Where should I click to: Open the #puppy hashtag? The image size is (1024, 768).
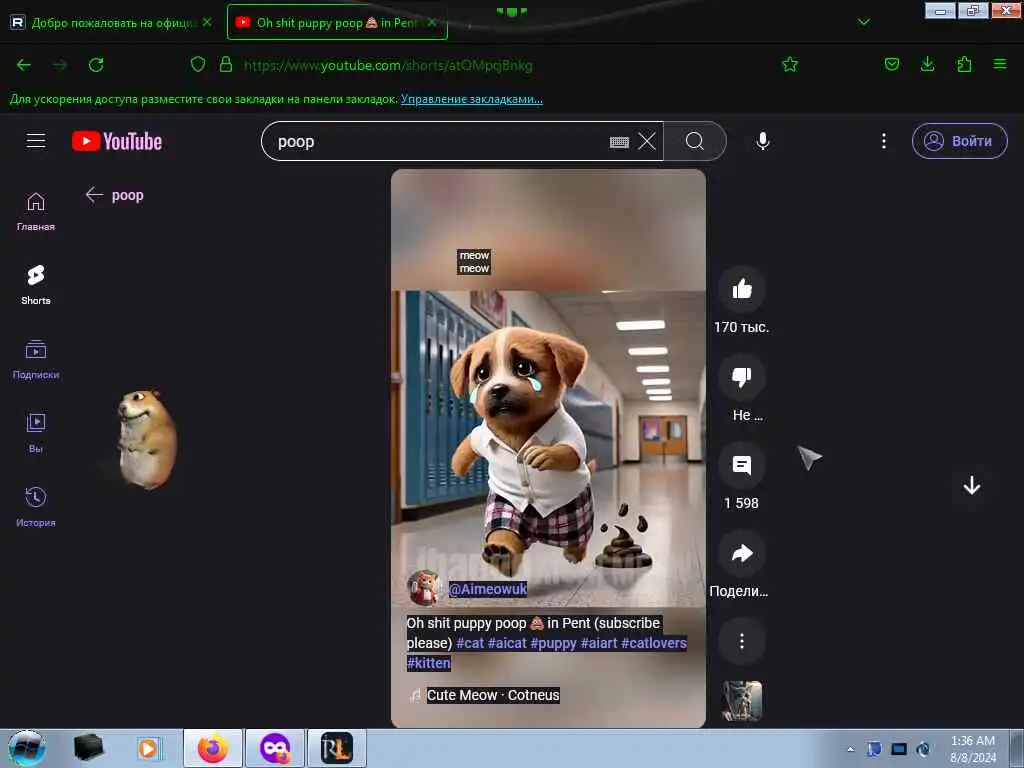[x=553, y=643]
